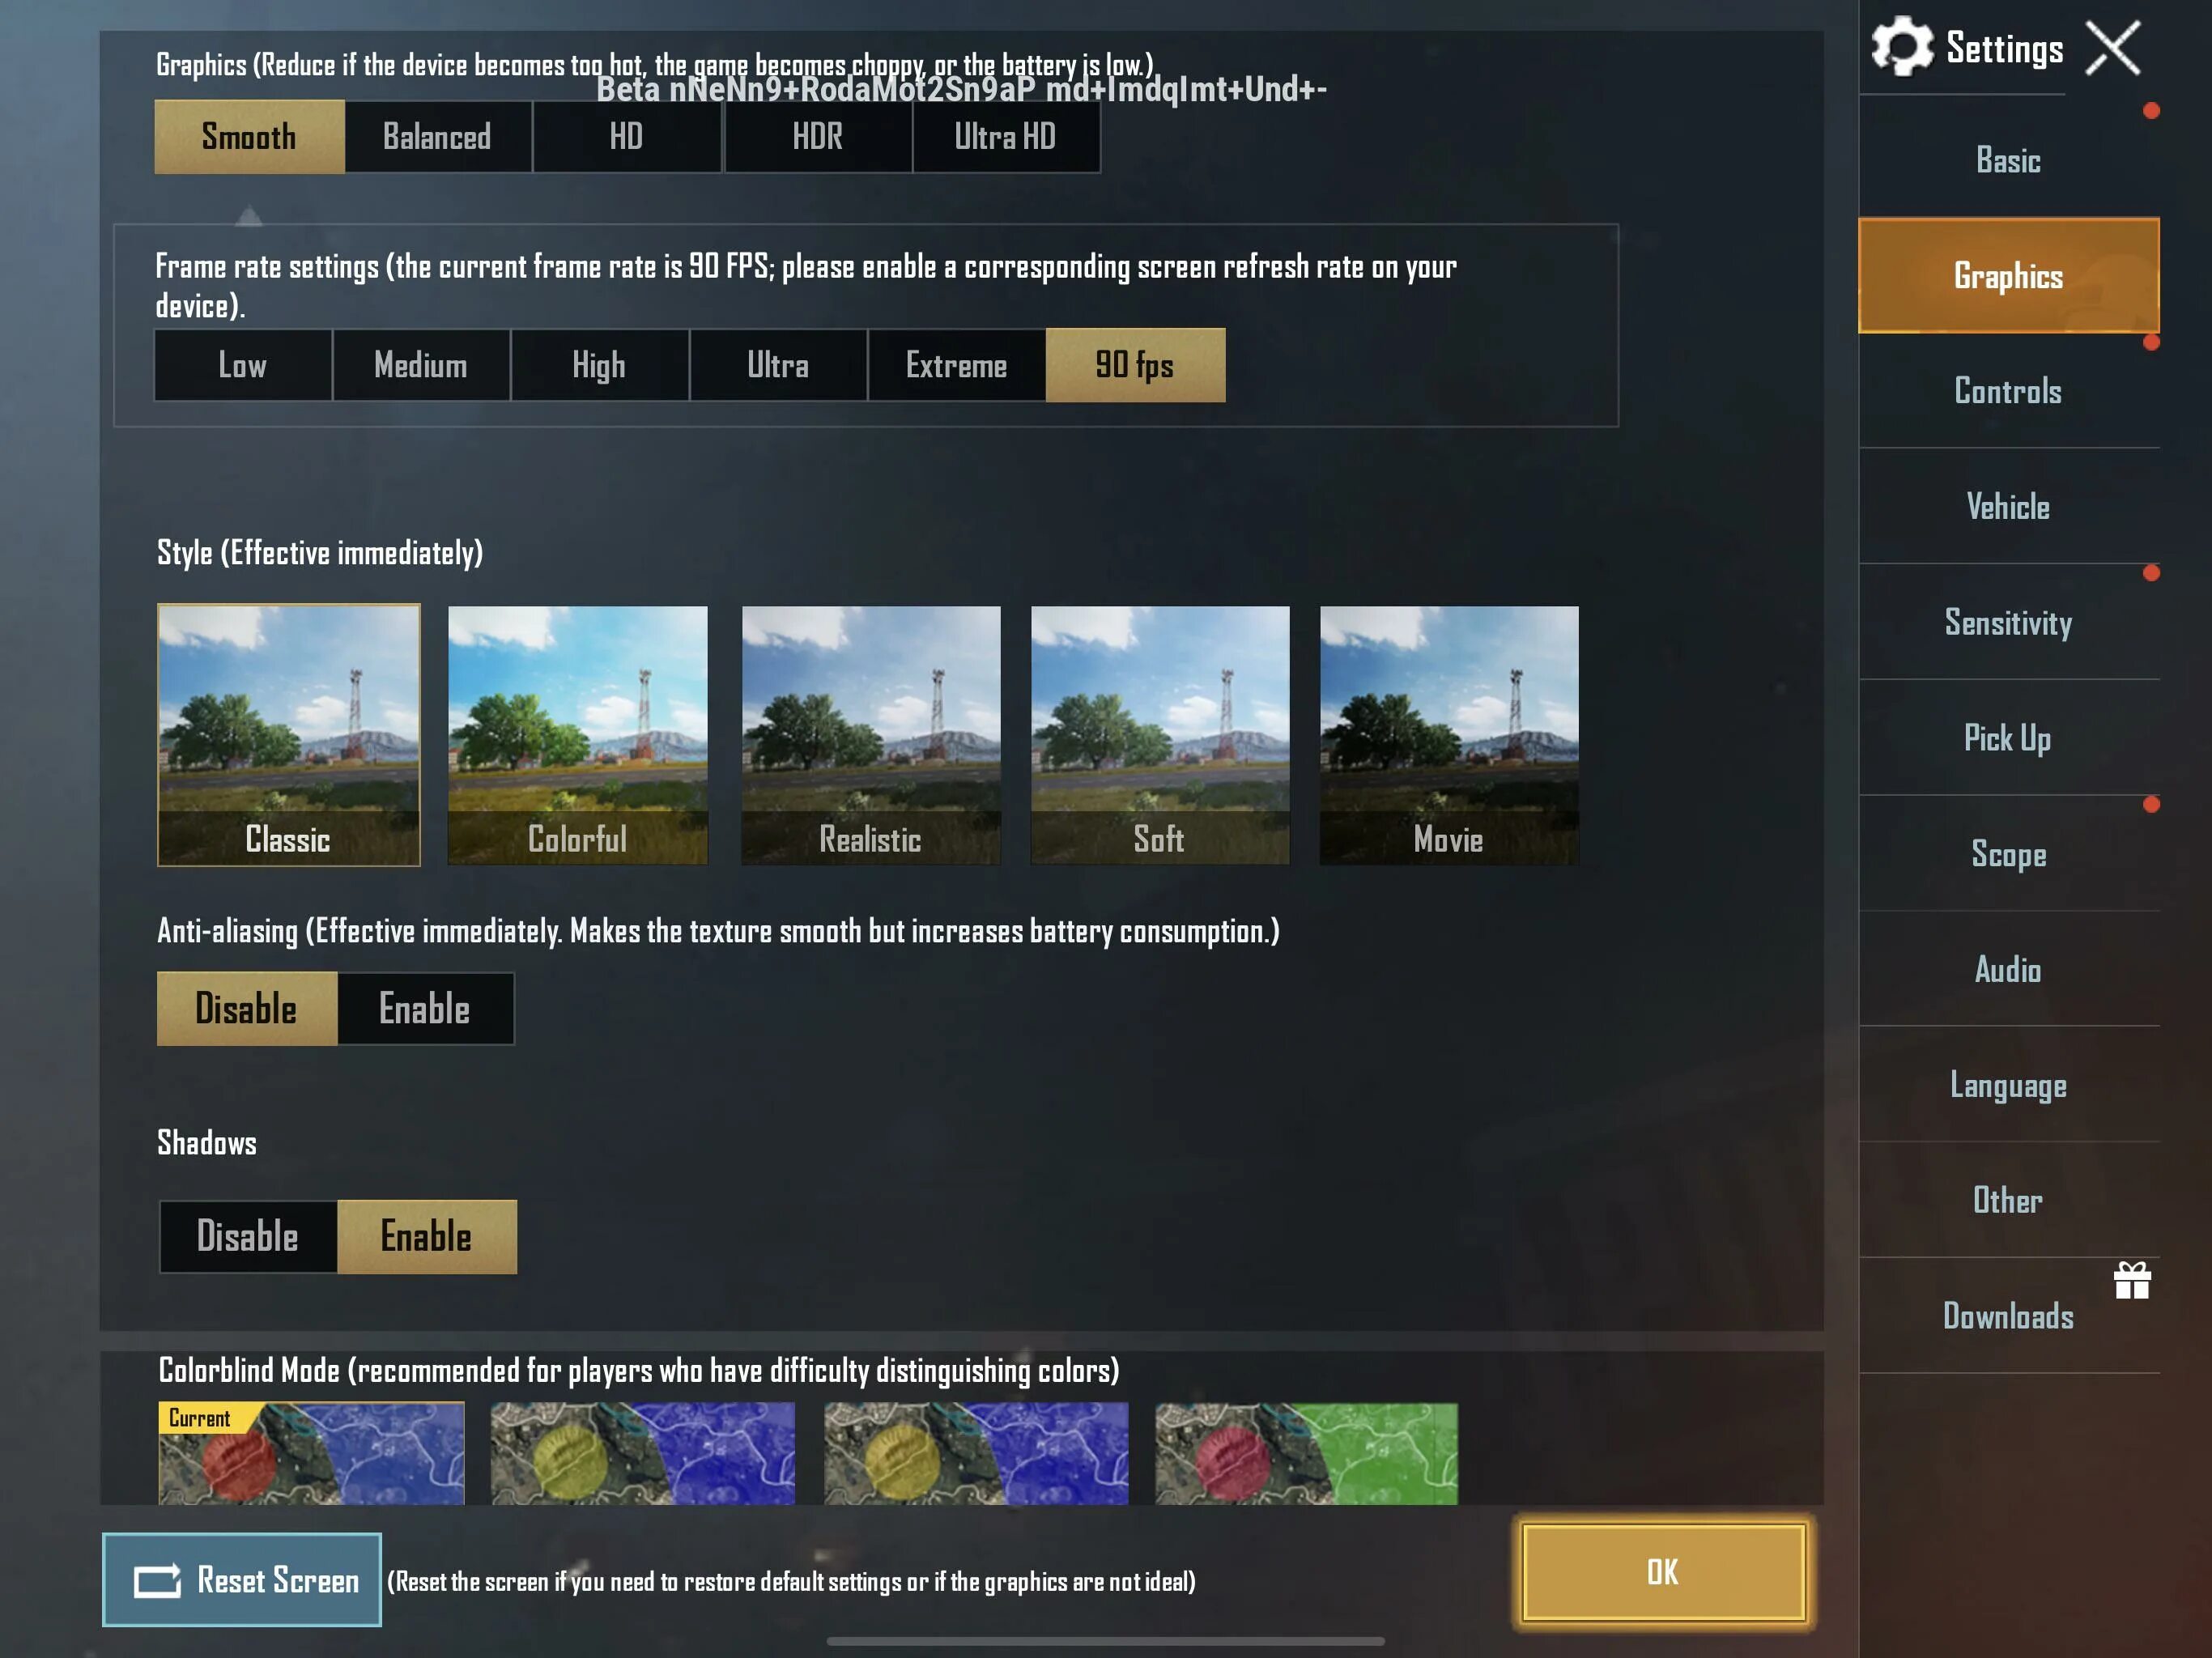Viewport: 2212px width, 1658px height.
Task: Navigate to Controls settings tab
Action: coord(2008,390)
